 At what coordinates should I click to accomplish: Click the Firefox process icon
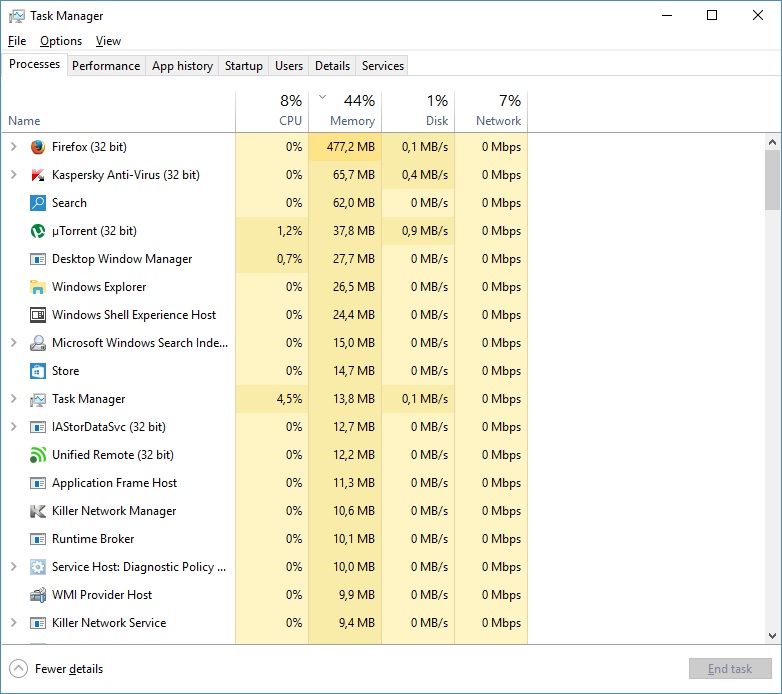point(38,147)
